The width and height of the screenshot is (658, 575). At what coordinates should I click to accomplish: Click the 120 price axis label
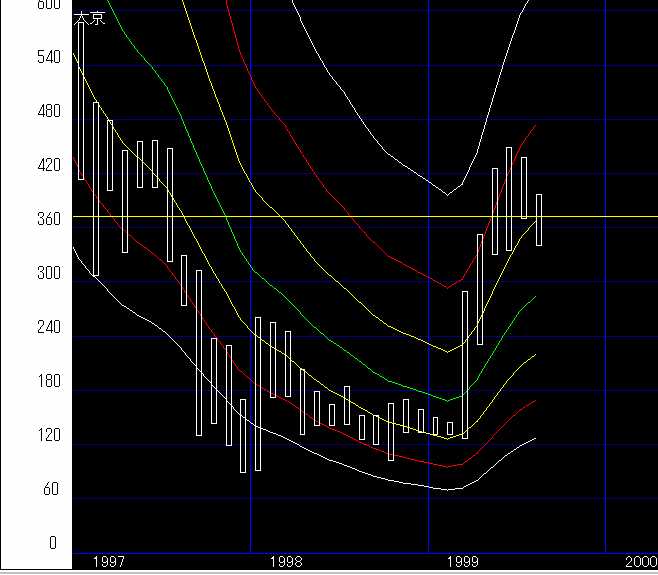(48, 435)
